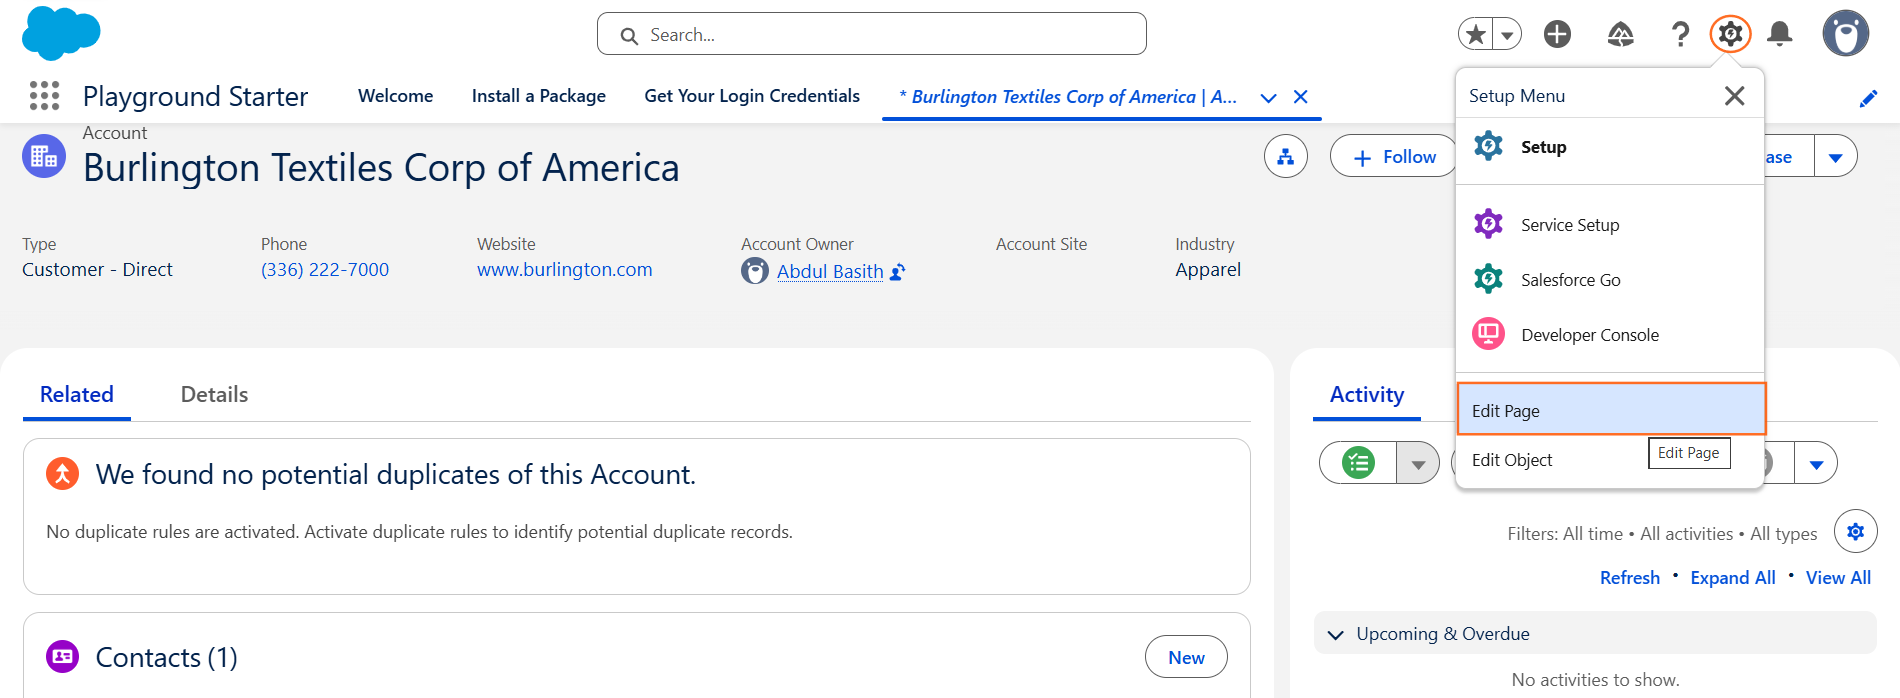The image size is (1900, 698).
Task: Select Setup in the Setup Menu
Action: coord(1610,147)
